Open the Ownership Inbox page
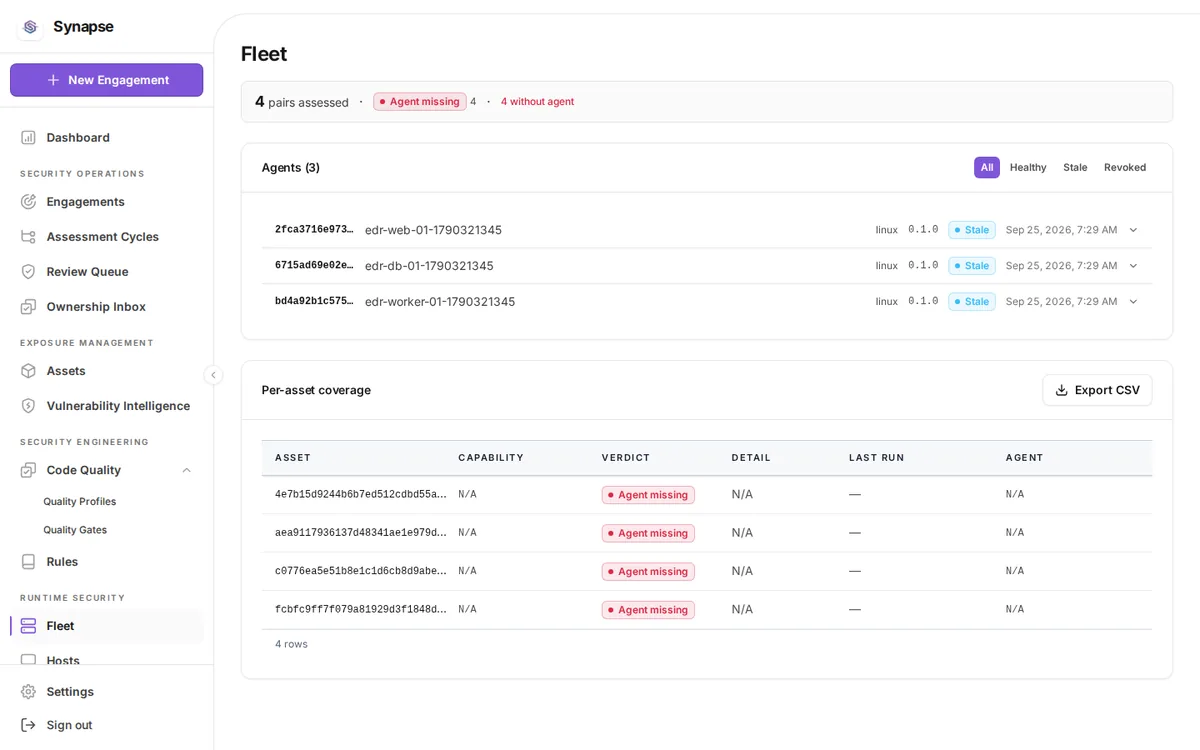The image size is (1200, 750). coord(106,306)
